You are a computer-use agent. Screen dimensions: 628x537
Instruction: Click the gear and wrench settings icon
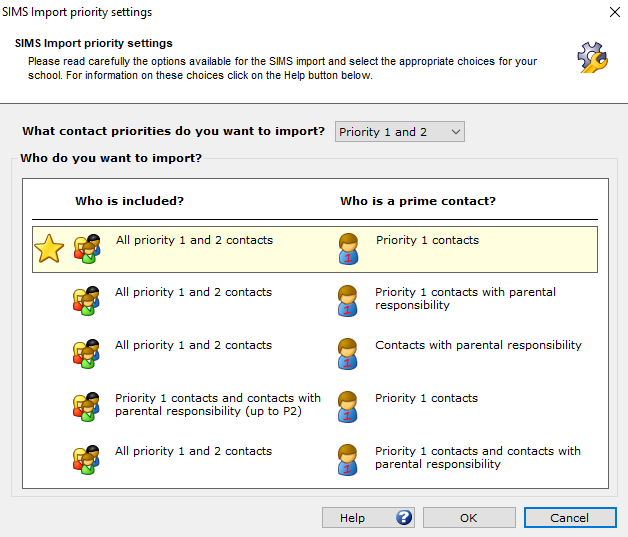pyautogui.click(x=592, y=57)
